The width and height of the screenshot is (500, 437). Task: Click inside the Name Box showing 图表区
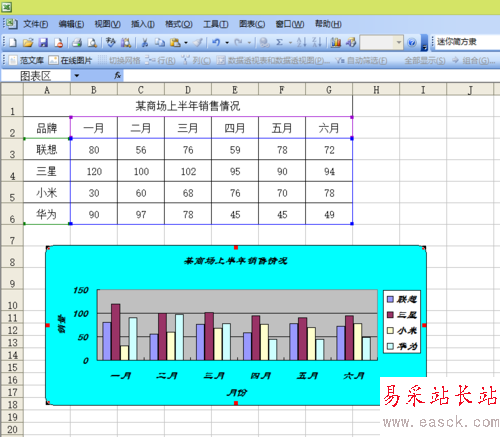tap(36, 76)
